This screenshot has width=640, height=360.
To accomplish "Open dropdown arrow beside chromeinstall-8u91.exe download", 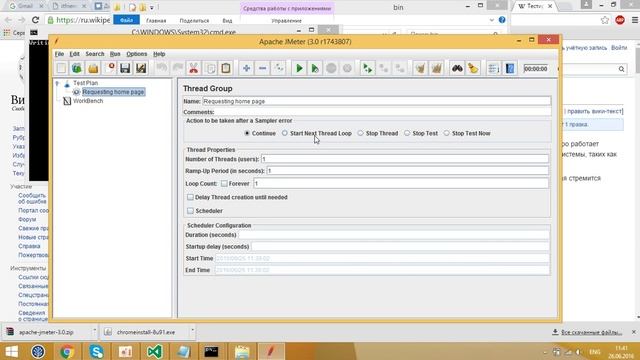I will tap(192, 330).
